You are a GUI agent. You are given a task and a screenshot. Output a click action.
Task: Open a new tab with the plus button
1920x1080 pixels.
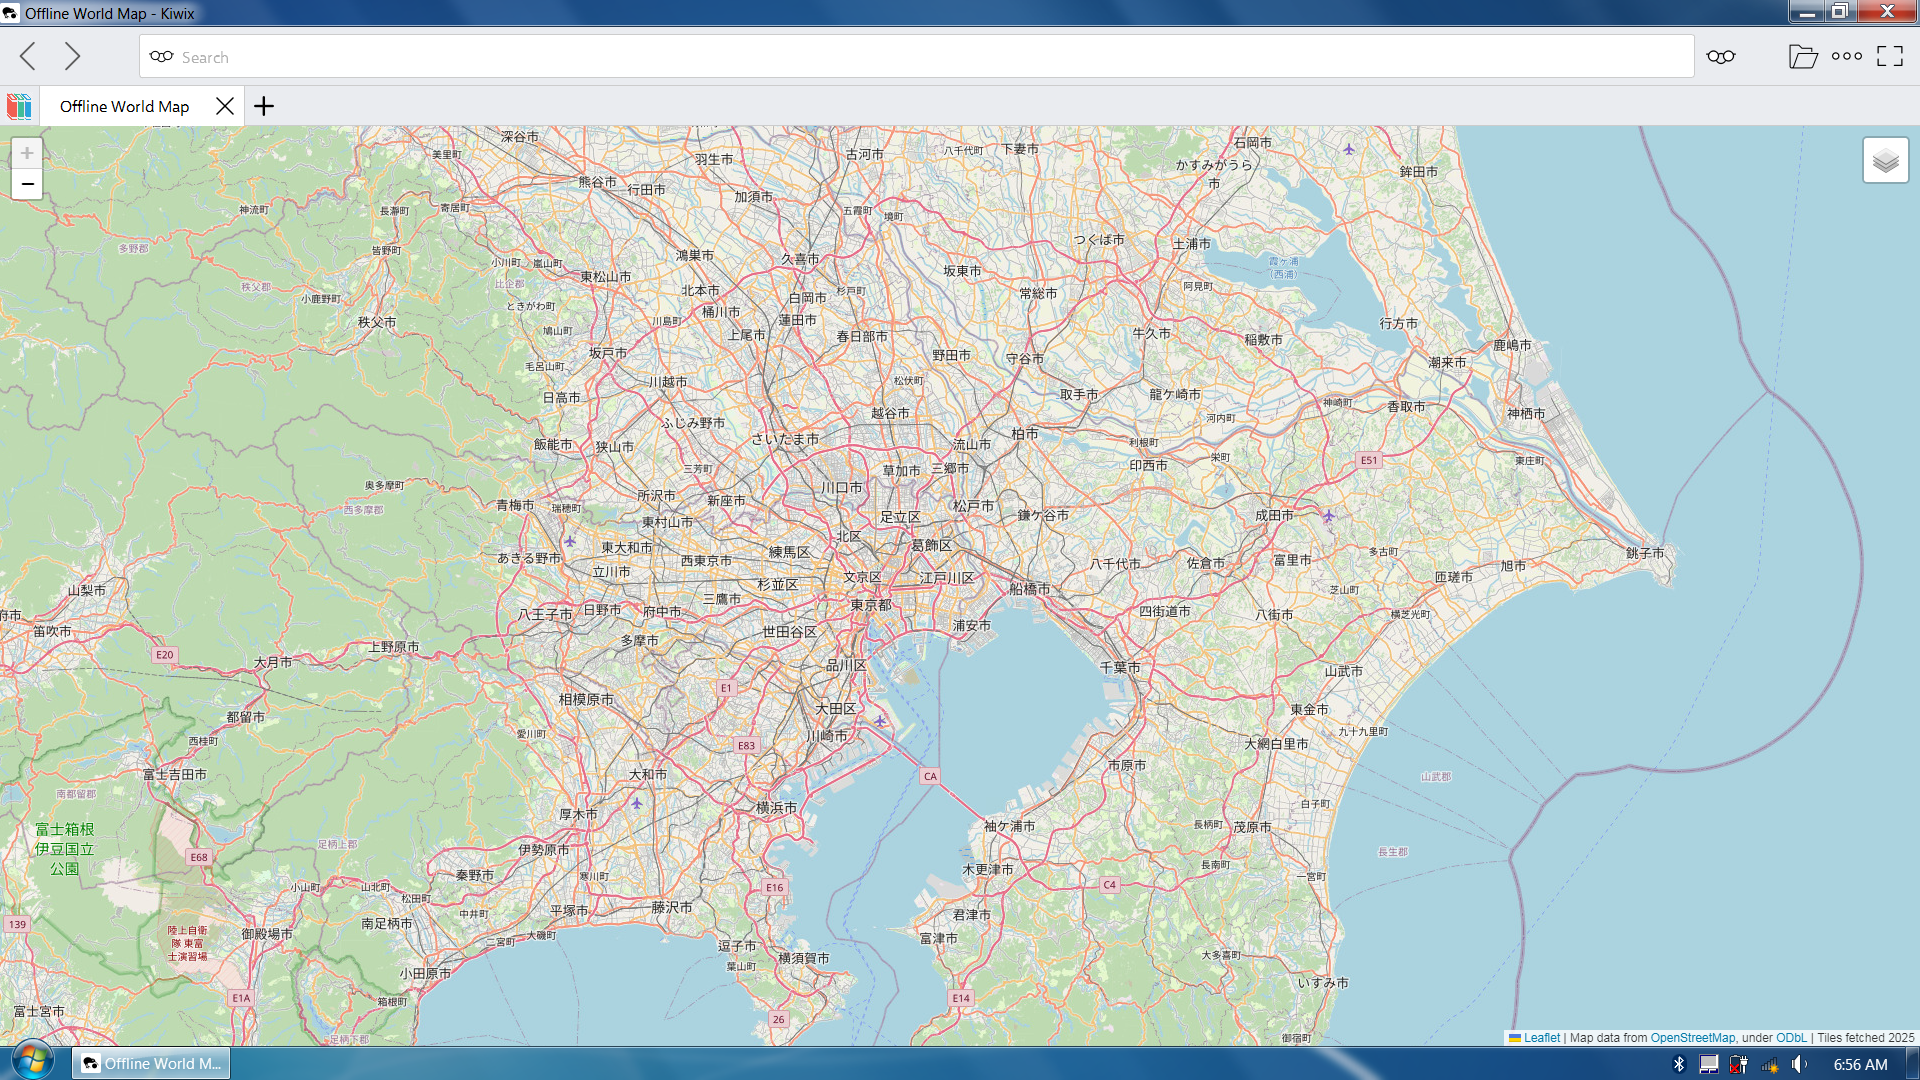[x=263, y=106]
